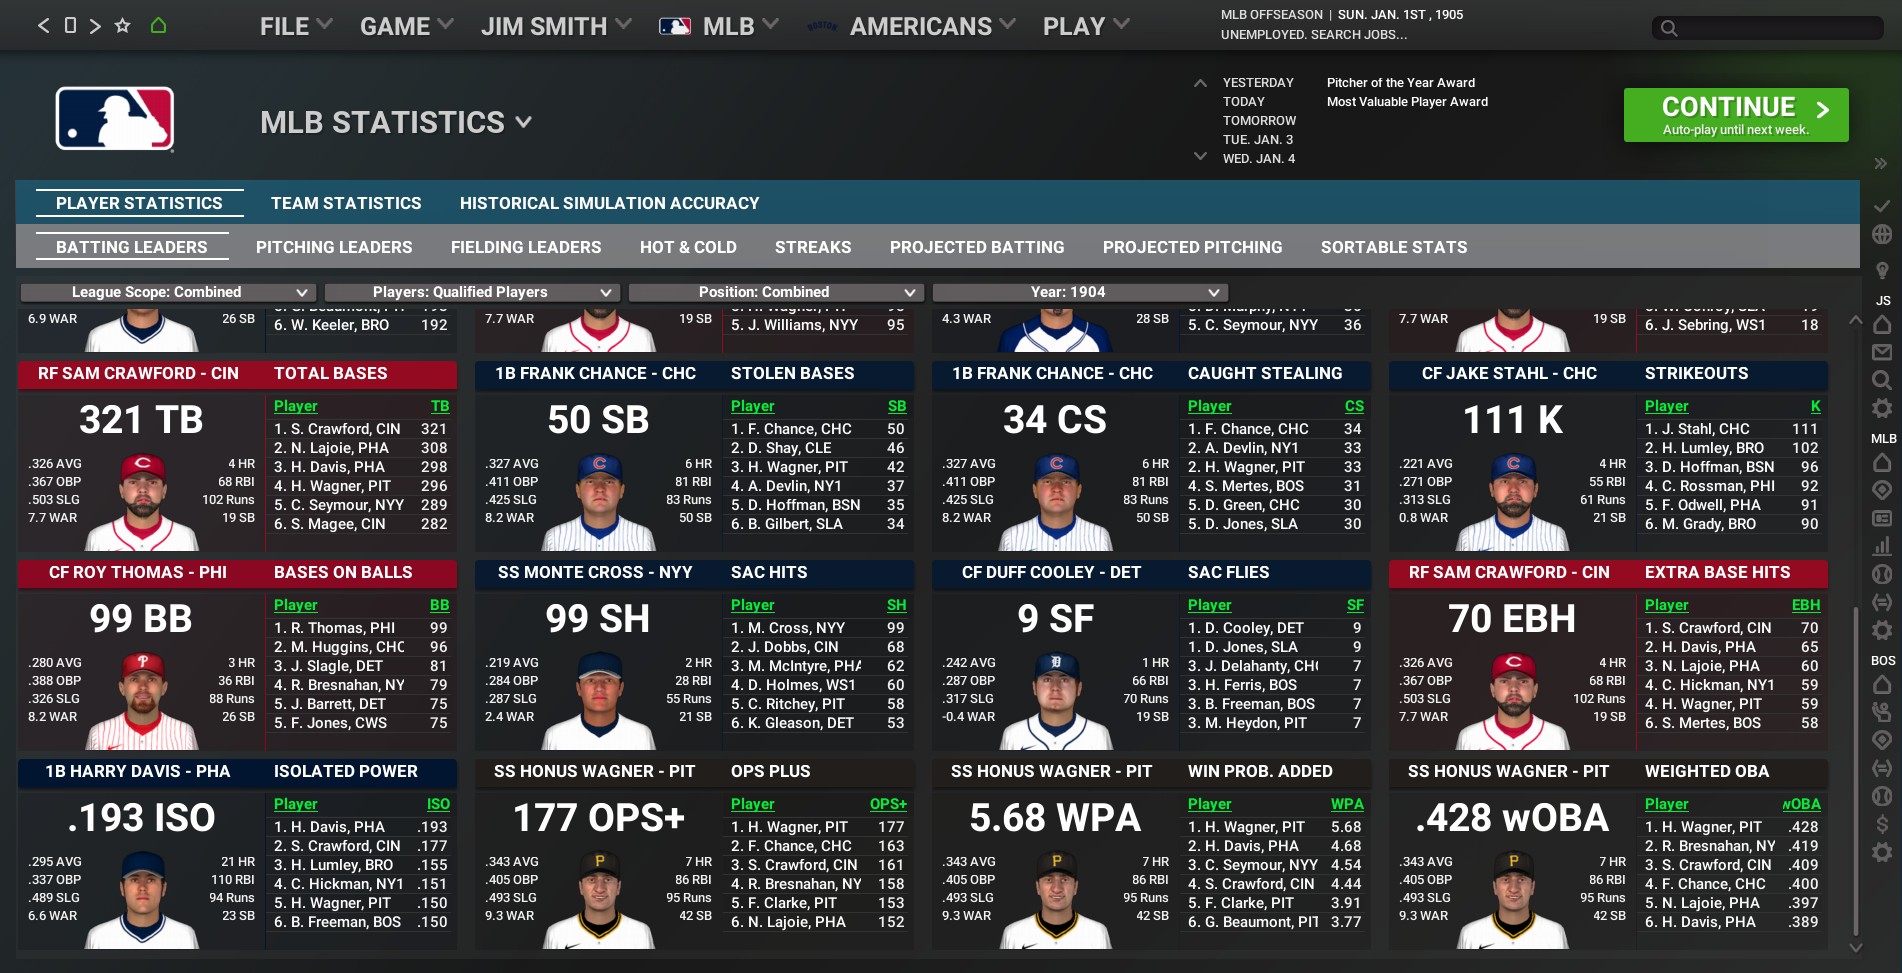
Task: Open the green home icon in the top bar
Action: coord(158,26)
